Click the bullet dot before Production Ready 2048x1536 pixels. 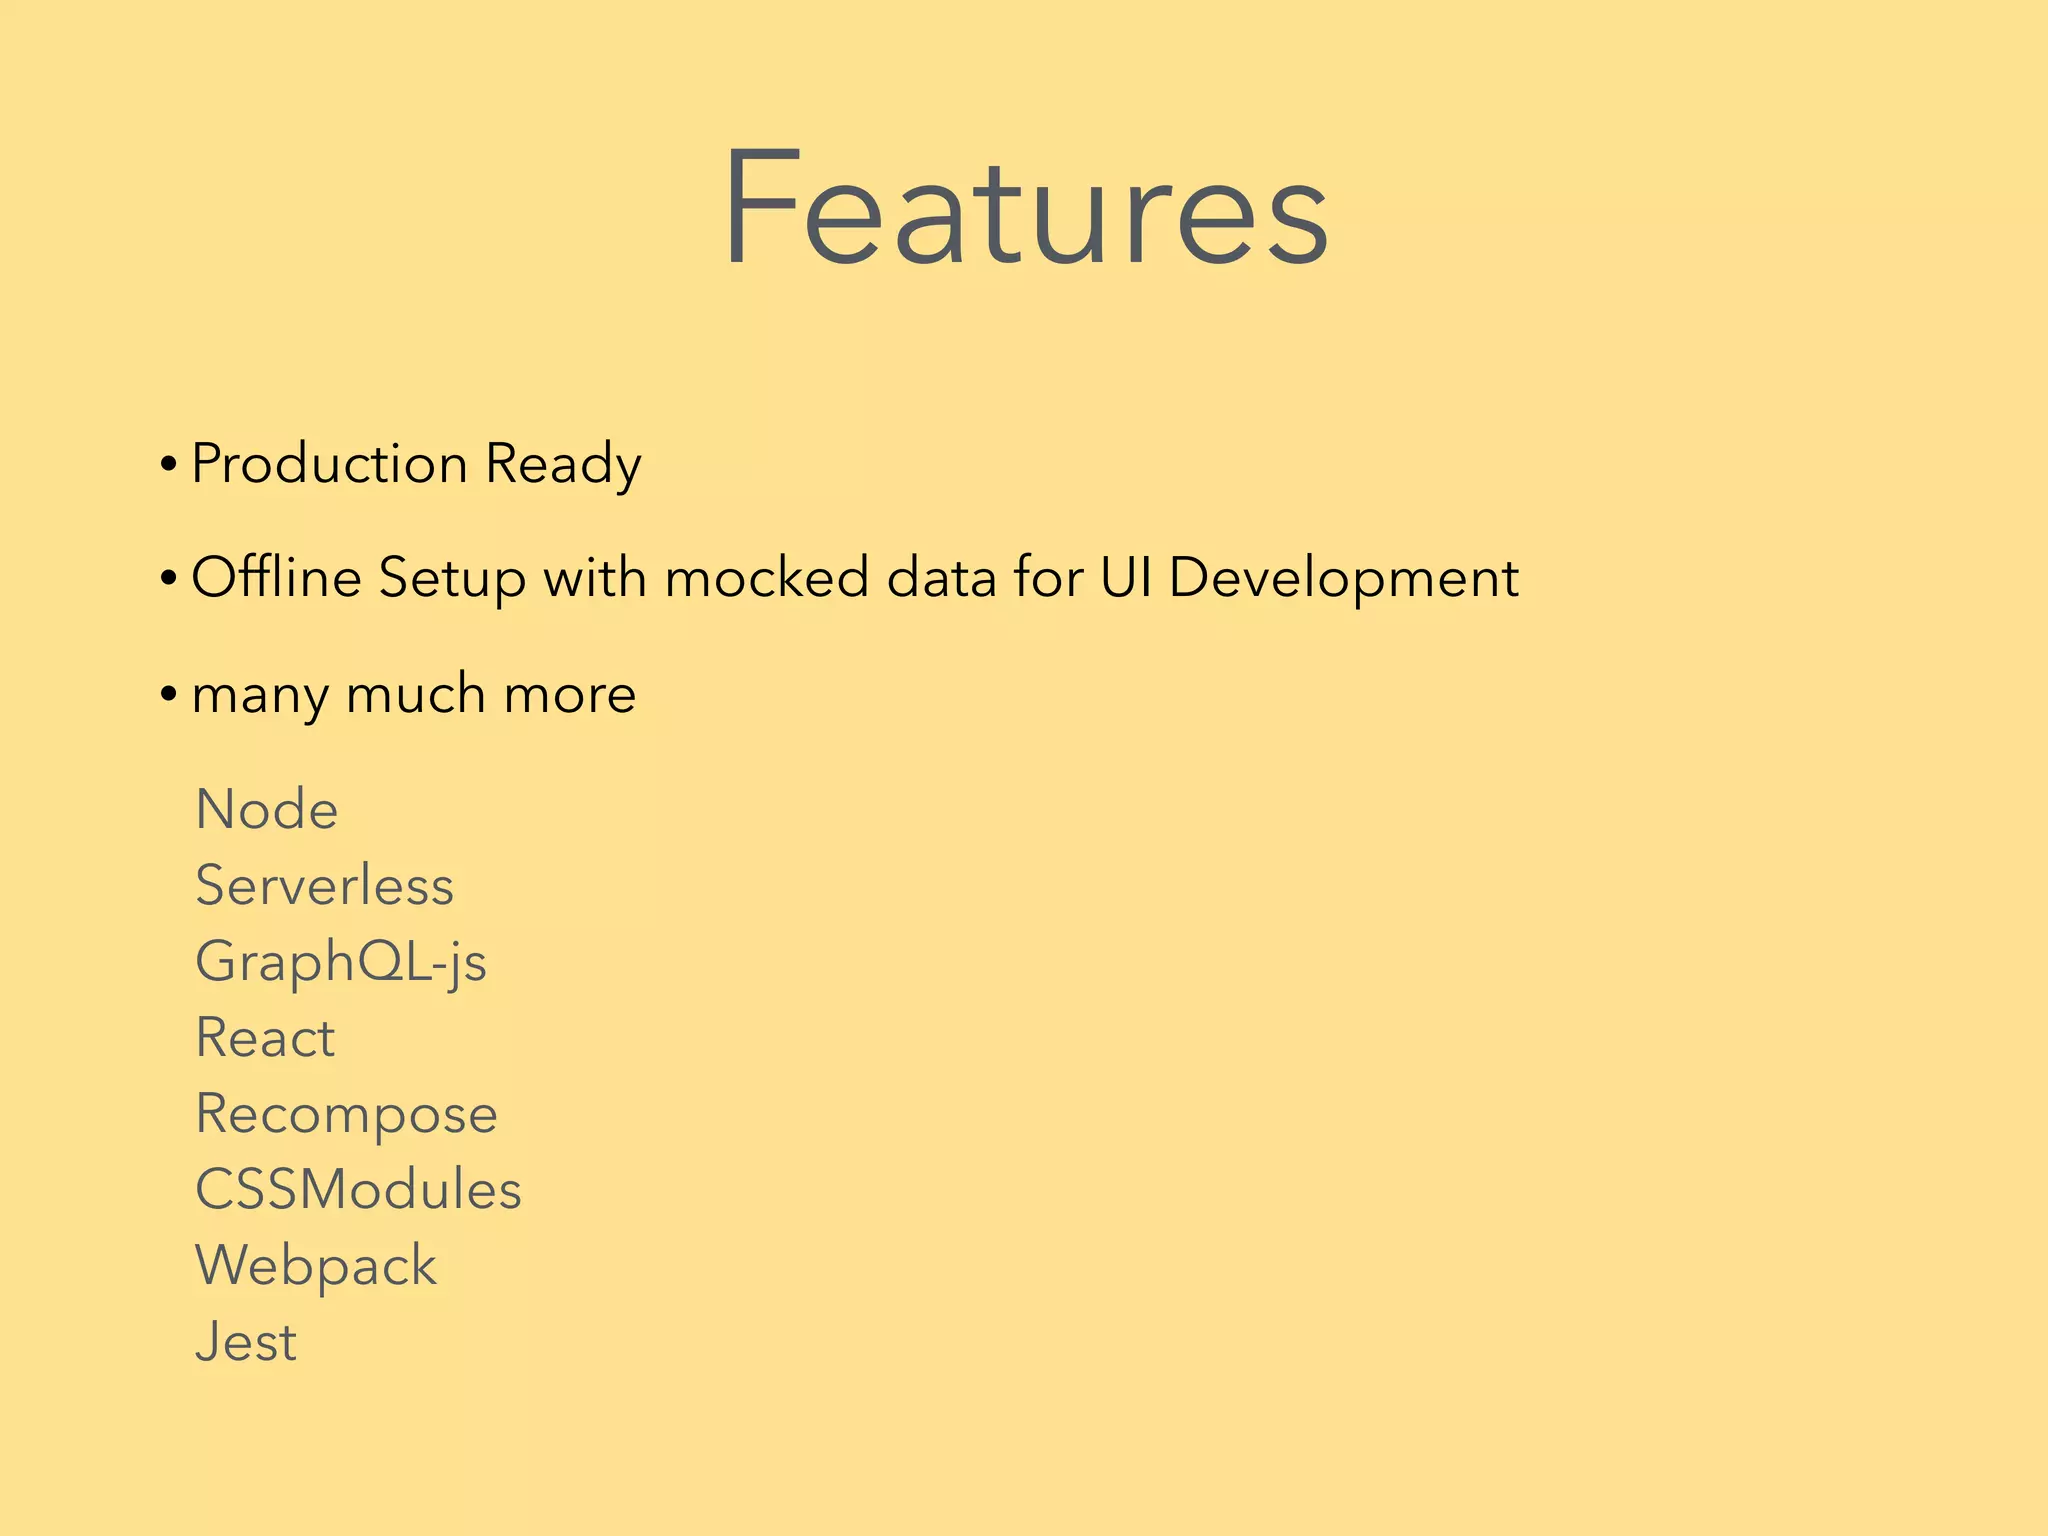169,465
